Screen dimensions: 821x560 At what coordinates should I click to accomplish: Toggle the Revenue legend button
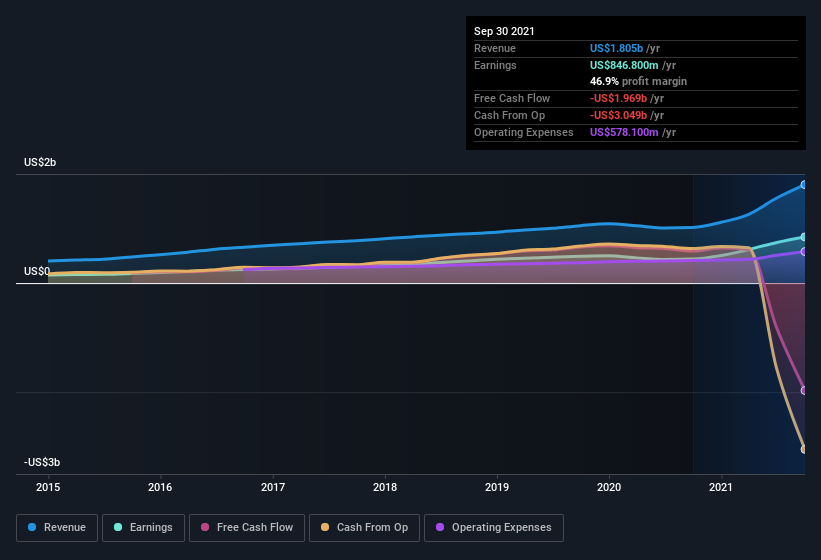57,528
